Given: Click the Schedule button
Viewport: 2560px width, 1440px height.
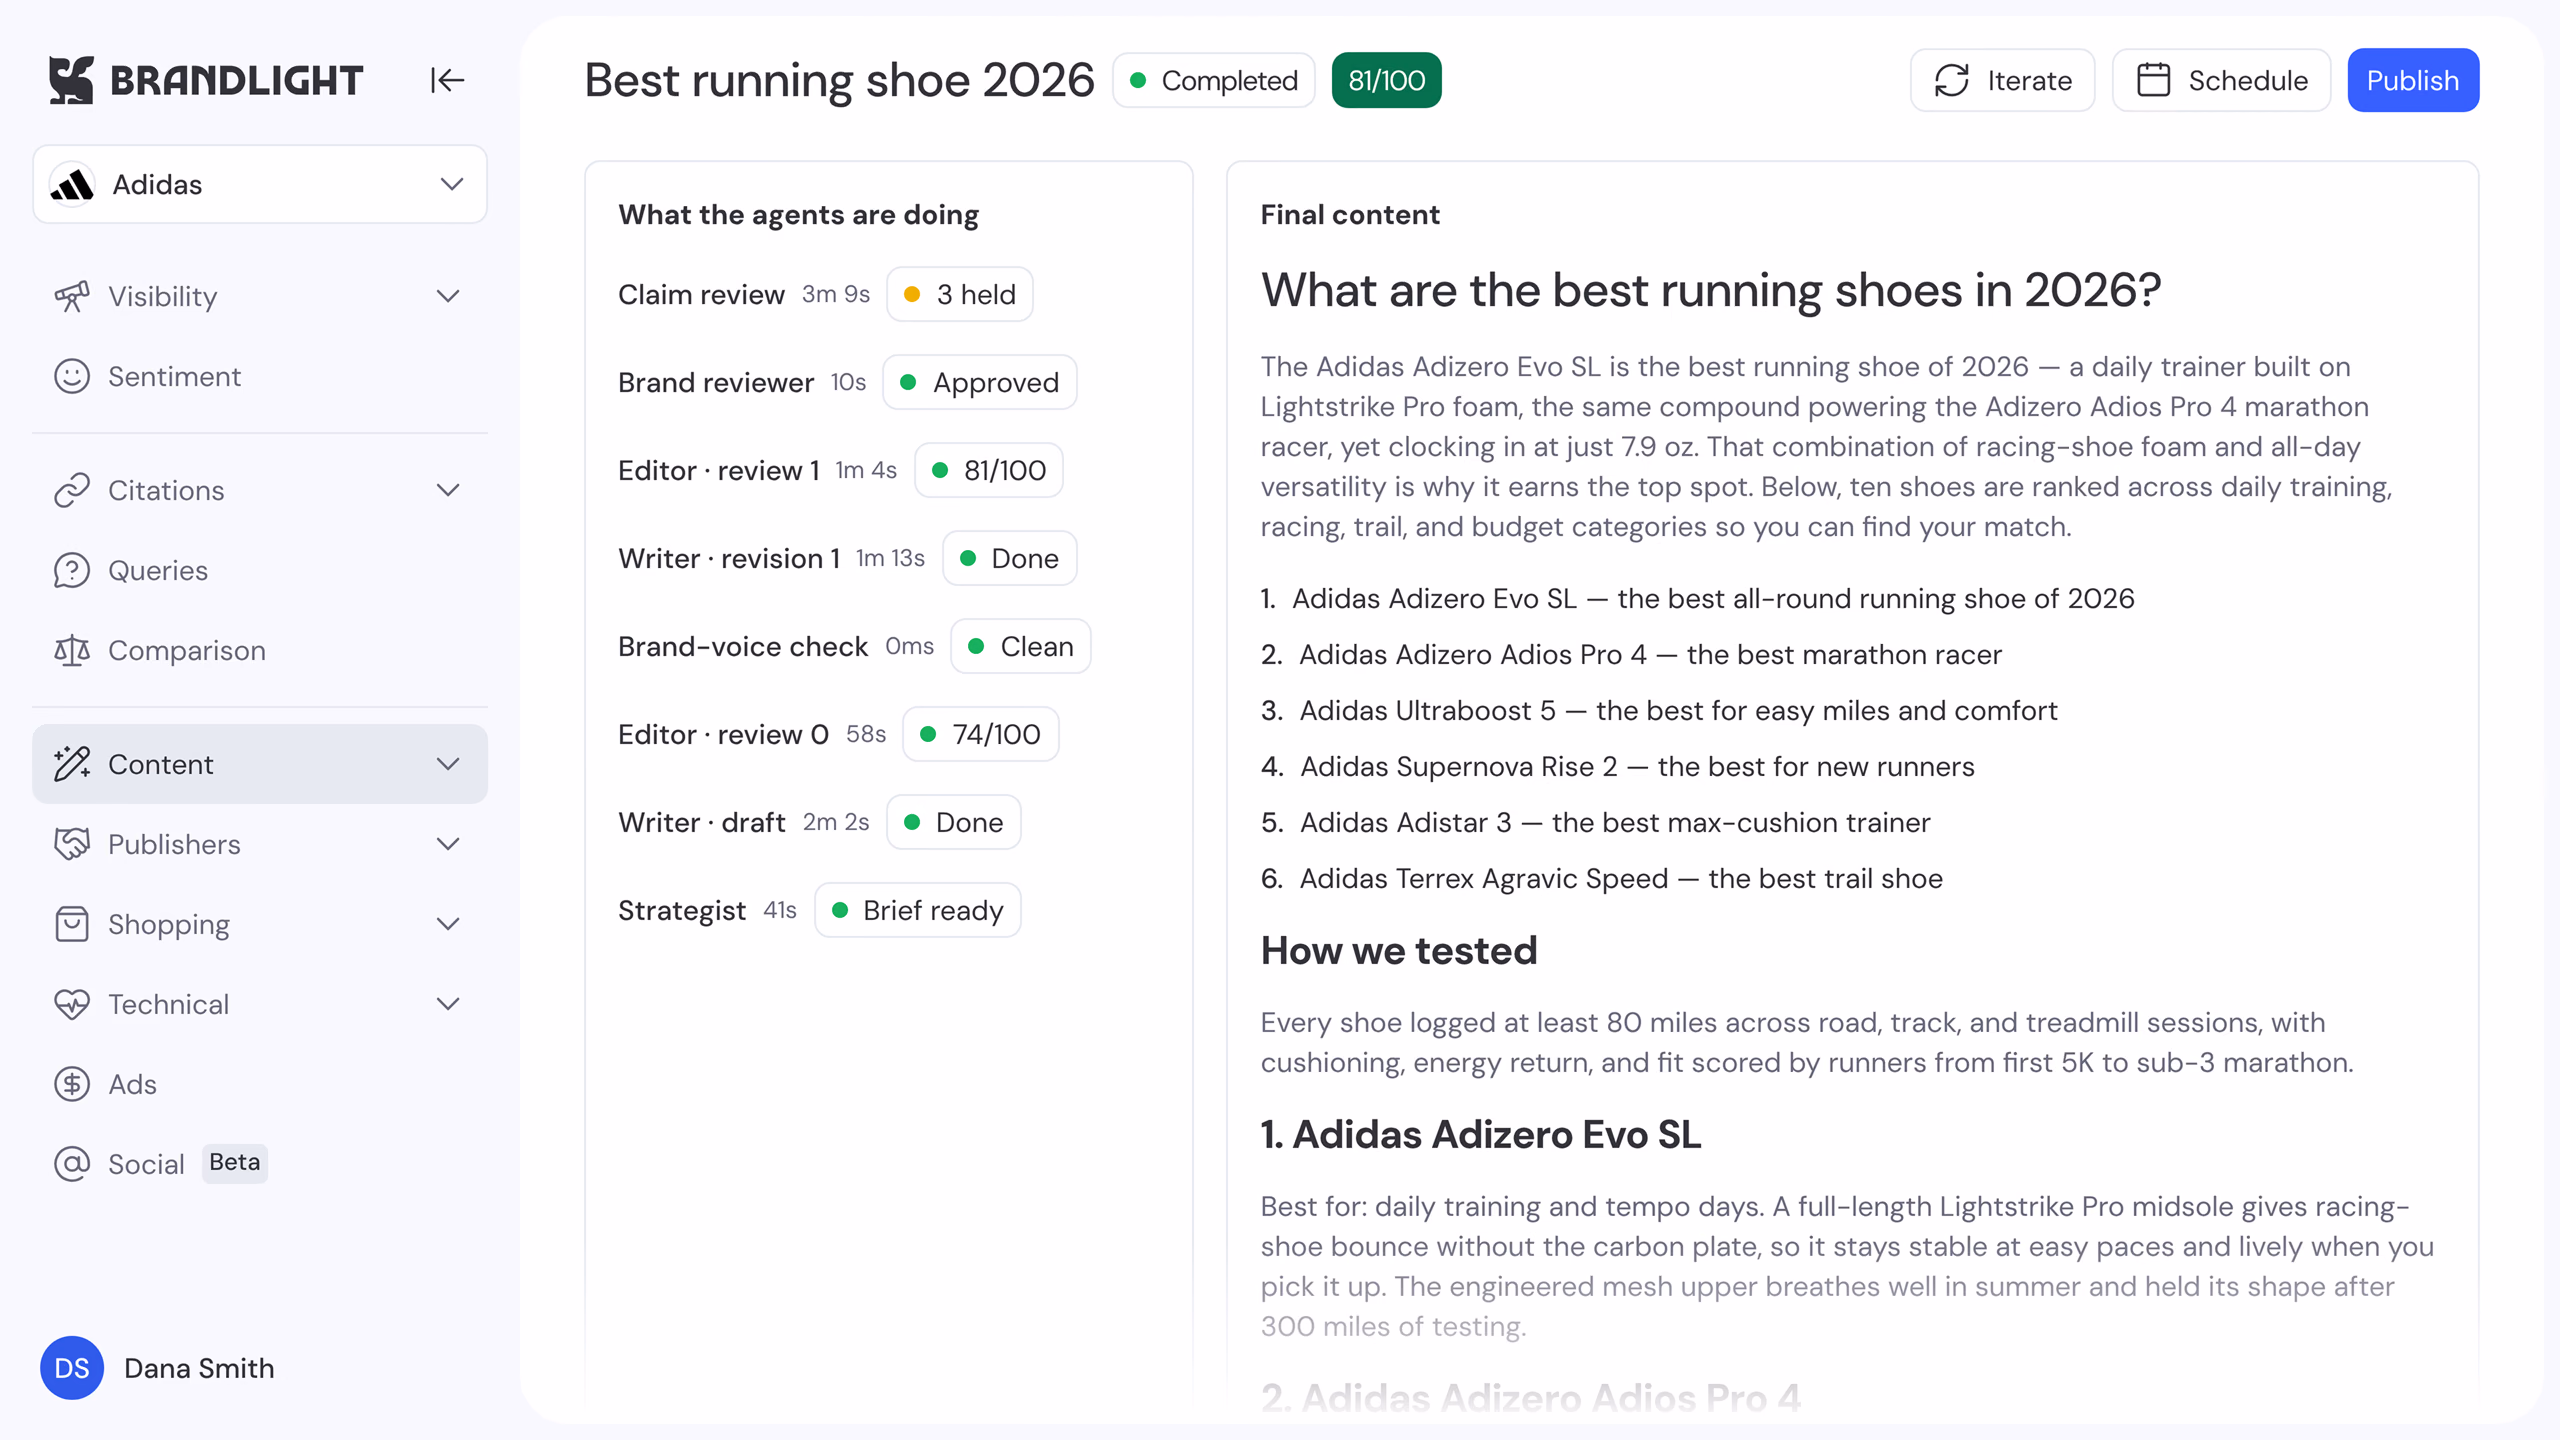Looking at the screenshot, I should (2221, 80).
